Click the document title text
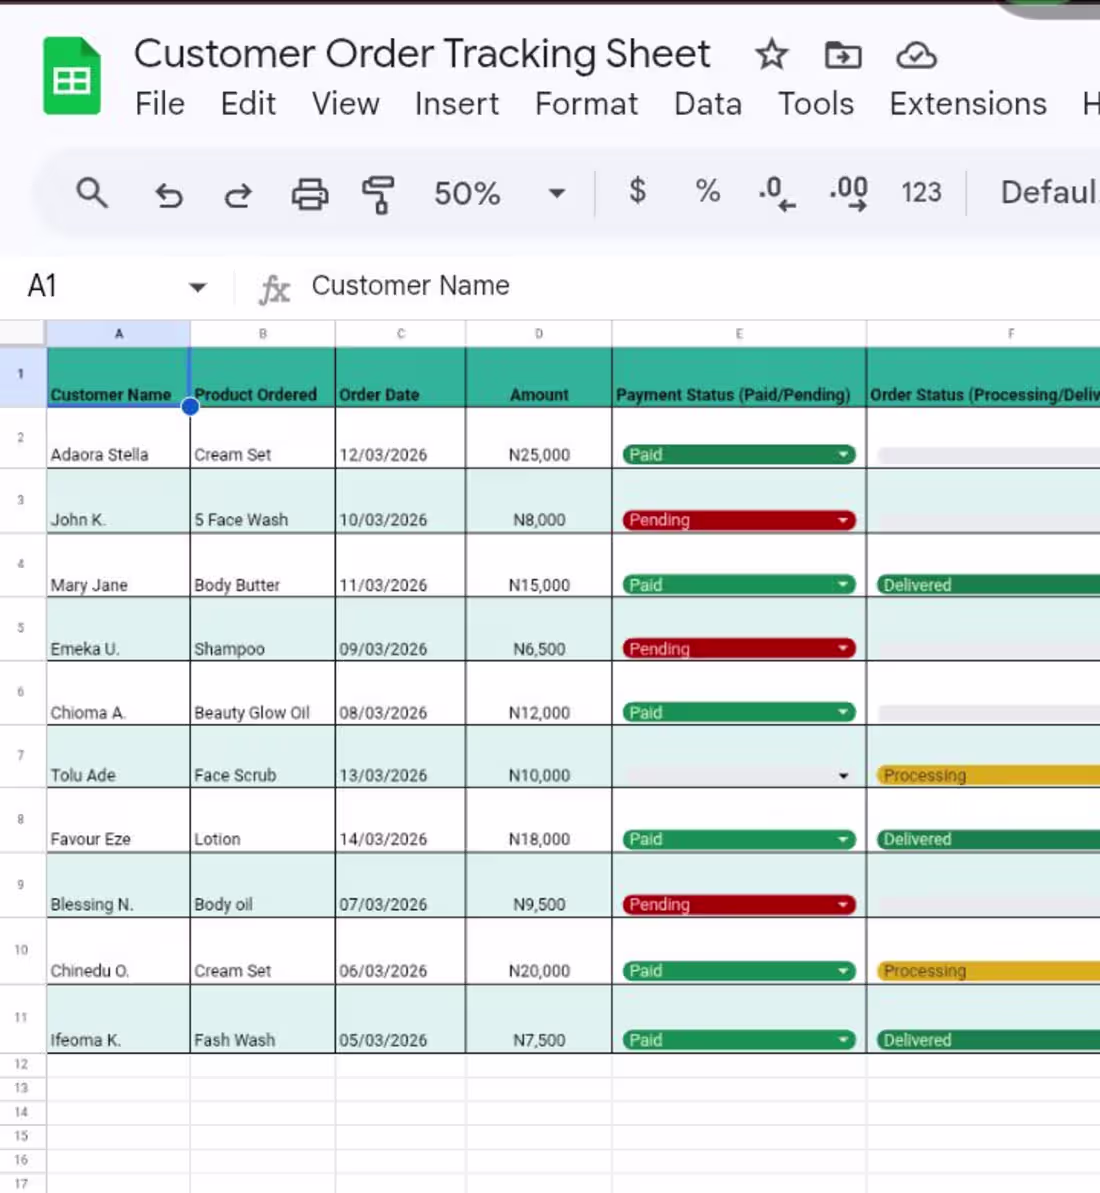Viewport: 1100px width, 1193px height. pos(422,54)
